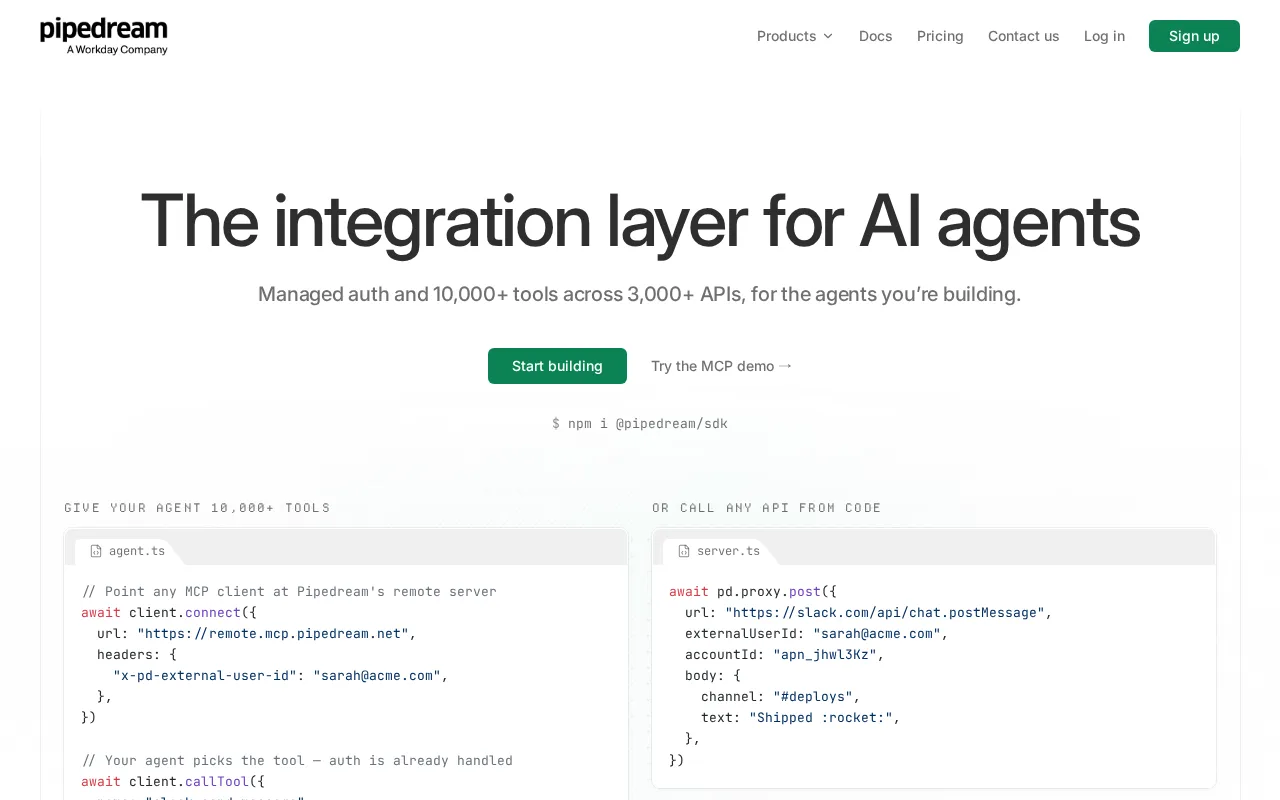Click the remote.mcp.pipedream.net URL string
This screenshot has height=800, width=1280.
tap(273, 634)
